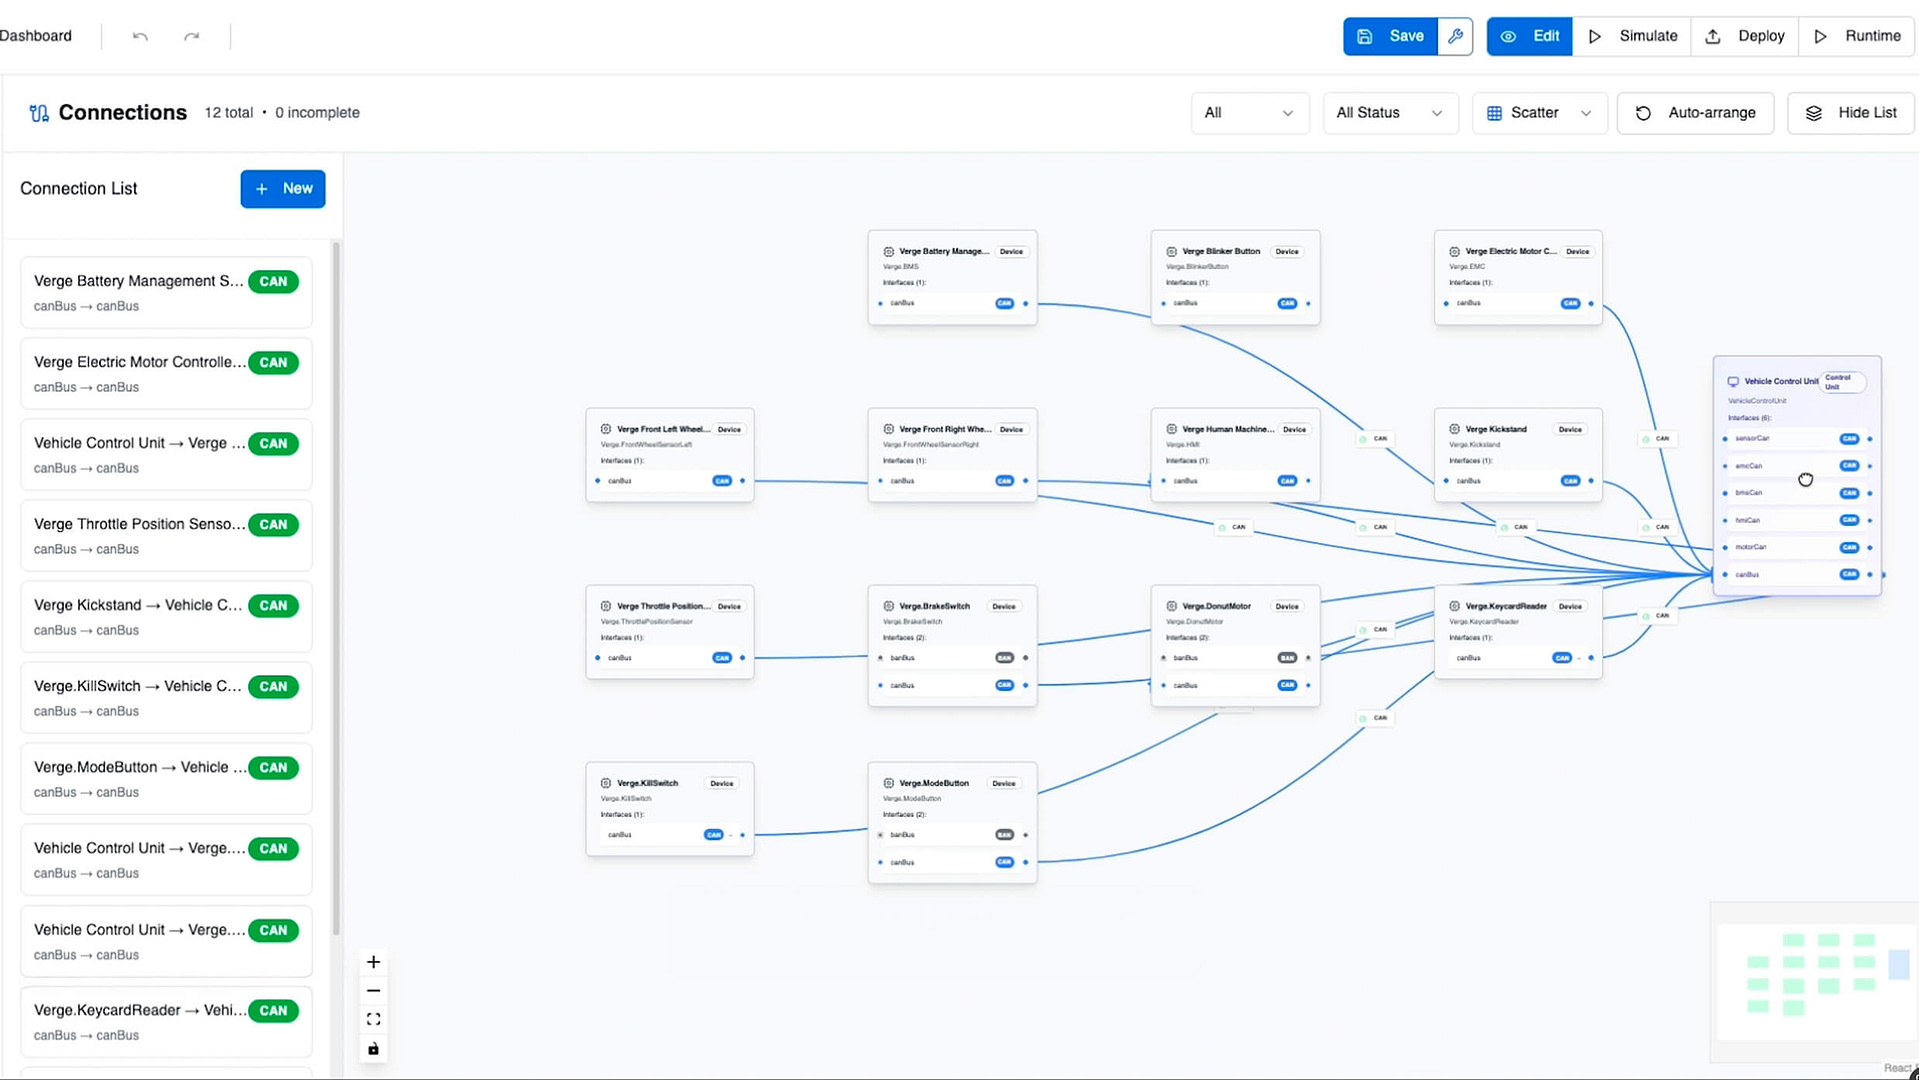This screenshot has width=1919, height=1080.
Task: Switch to Simulate mode tab
Action: (x=1633, y=36)
